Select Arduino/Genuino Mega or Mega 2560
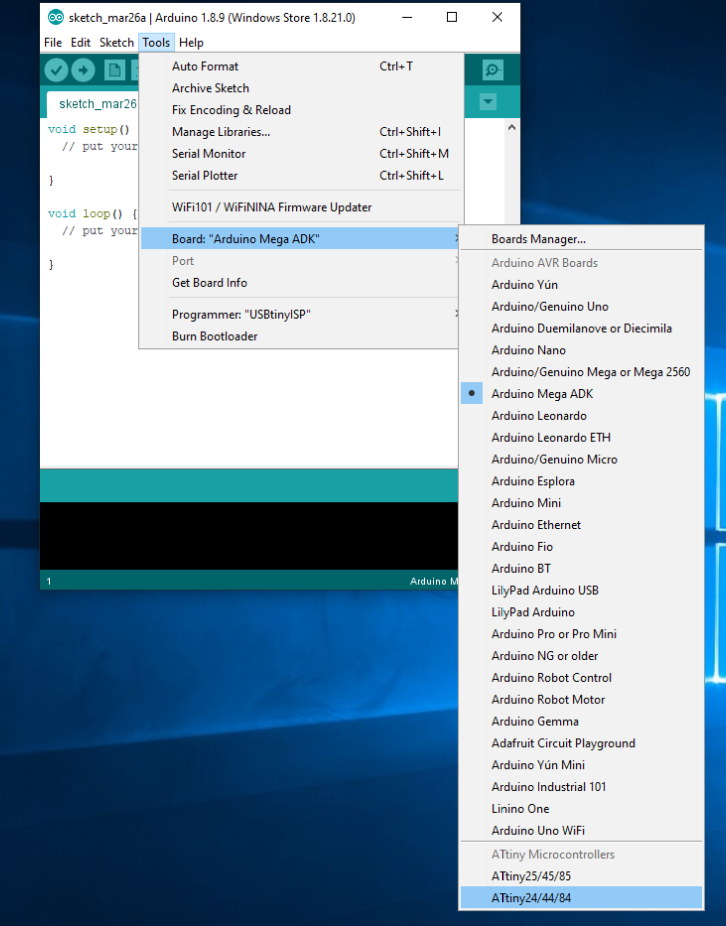The height and width of the screenshot is (926, 726). click(581, 372)
